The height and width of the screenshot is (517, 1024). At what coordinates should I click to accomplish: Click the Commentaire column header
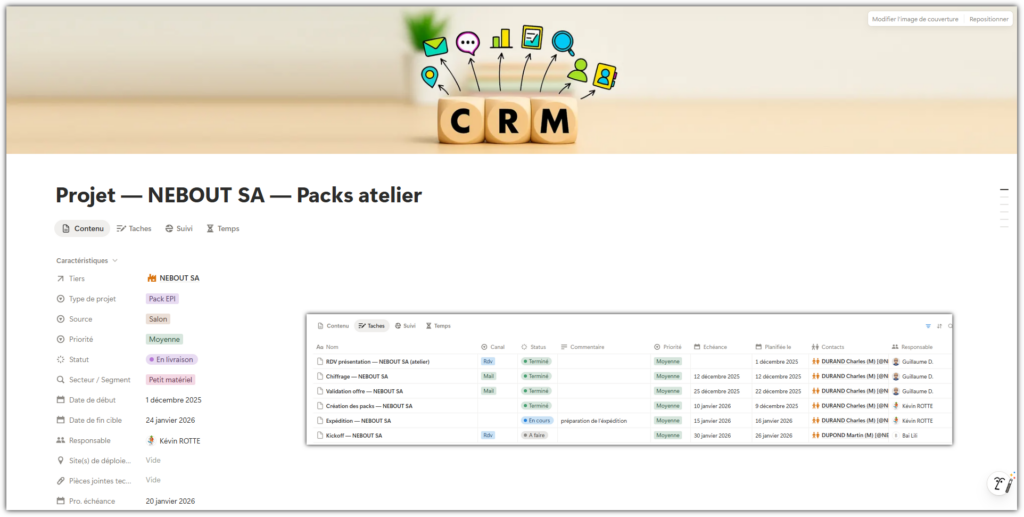tap(583, 347)
